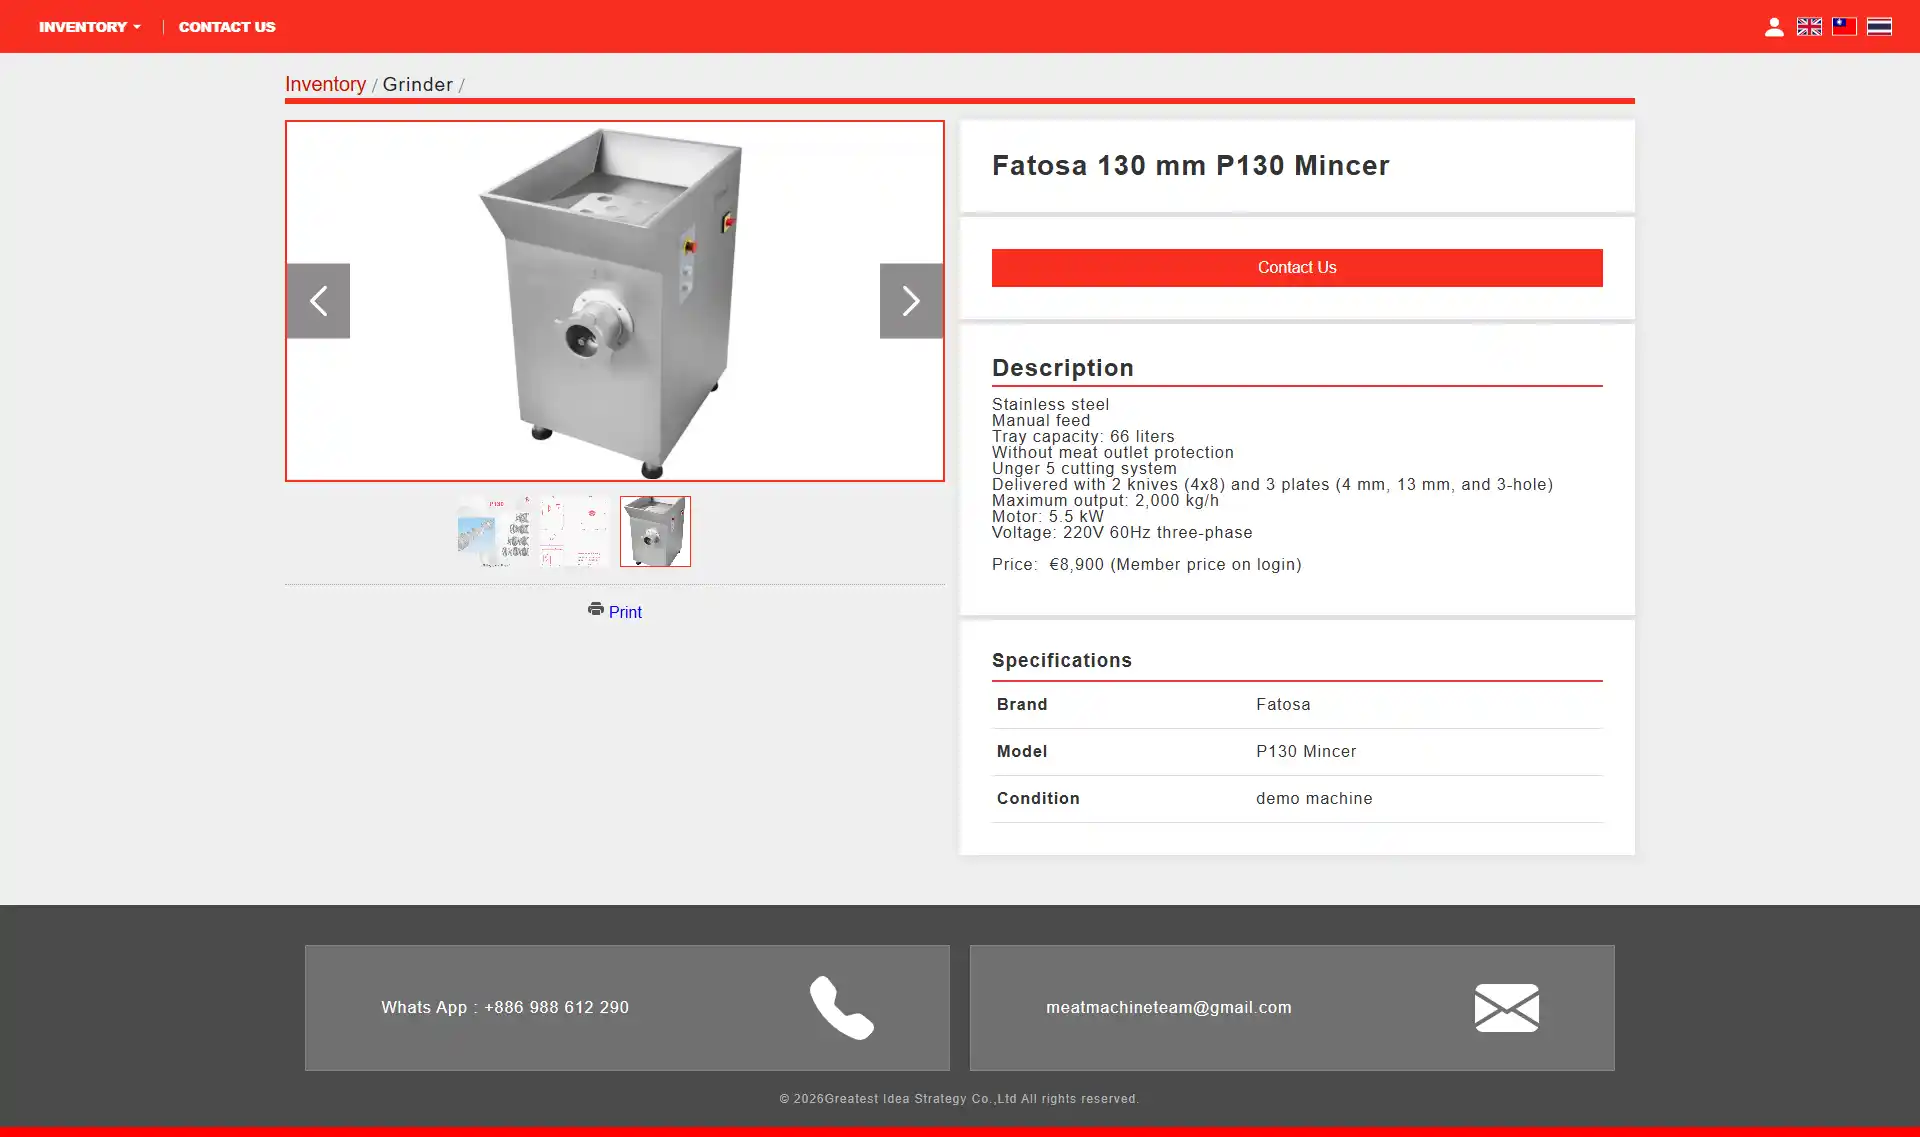Select the mincer photo thumbnail

click(x=655, y=531)
